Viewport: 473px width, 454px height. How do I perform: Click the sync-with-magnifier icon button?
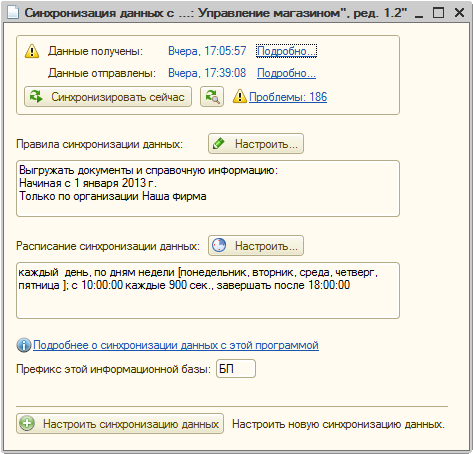(x=212, y=97)
